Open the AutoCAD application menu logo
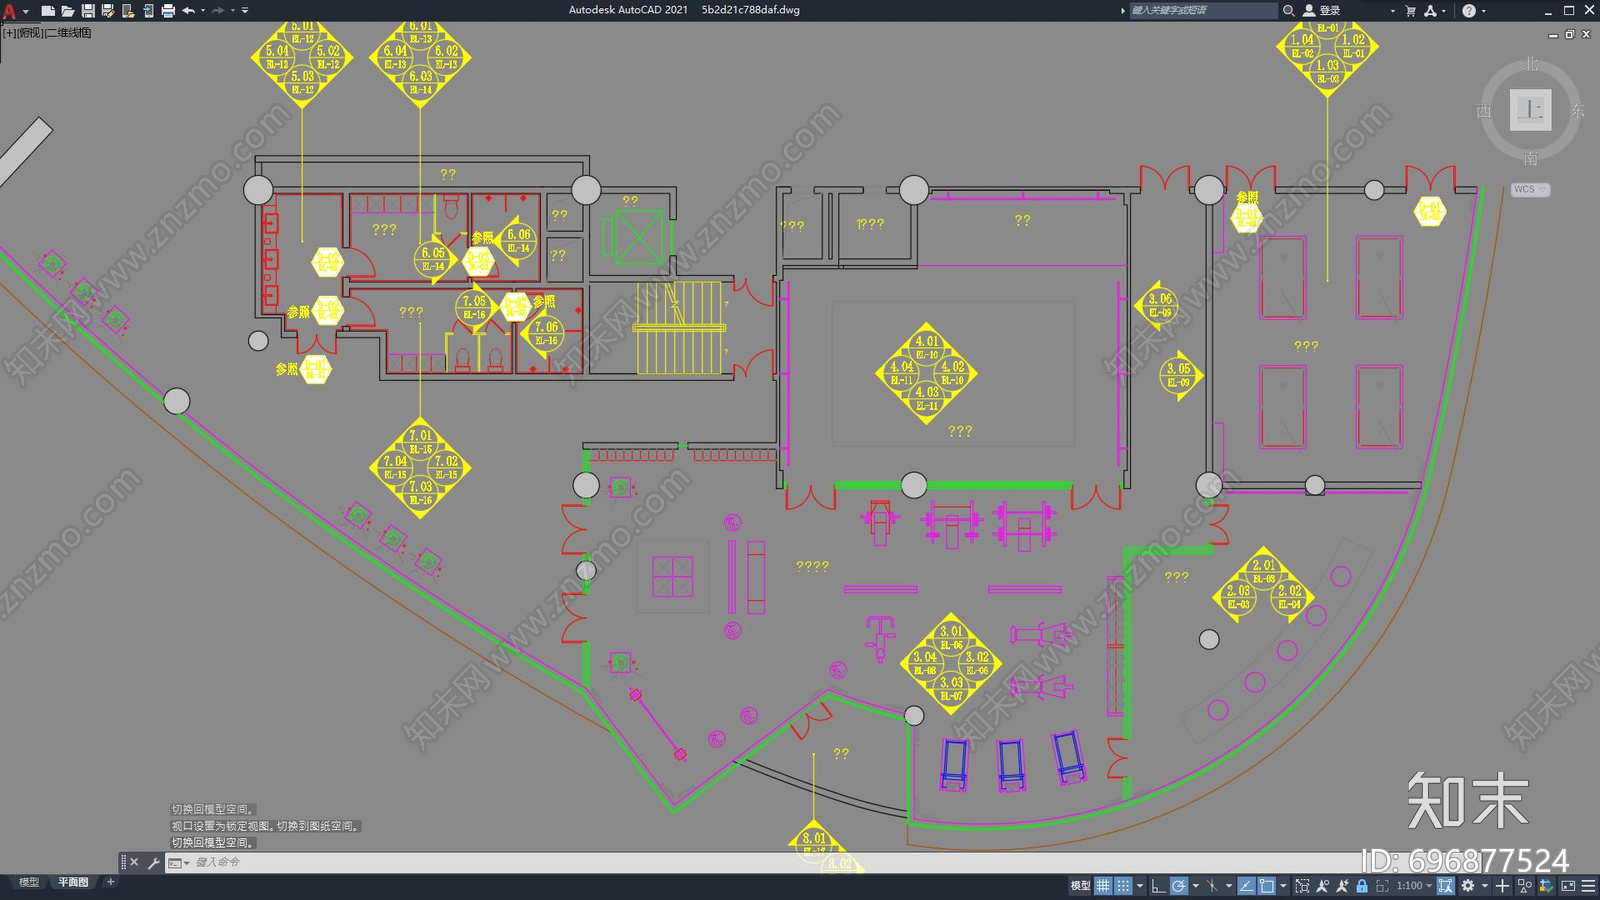 click(x=9, y=11)
